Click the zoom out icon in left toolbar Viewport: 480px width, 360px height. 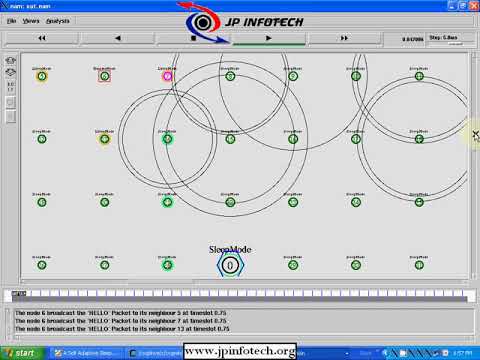tap(11, 72)
